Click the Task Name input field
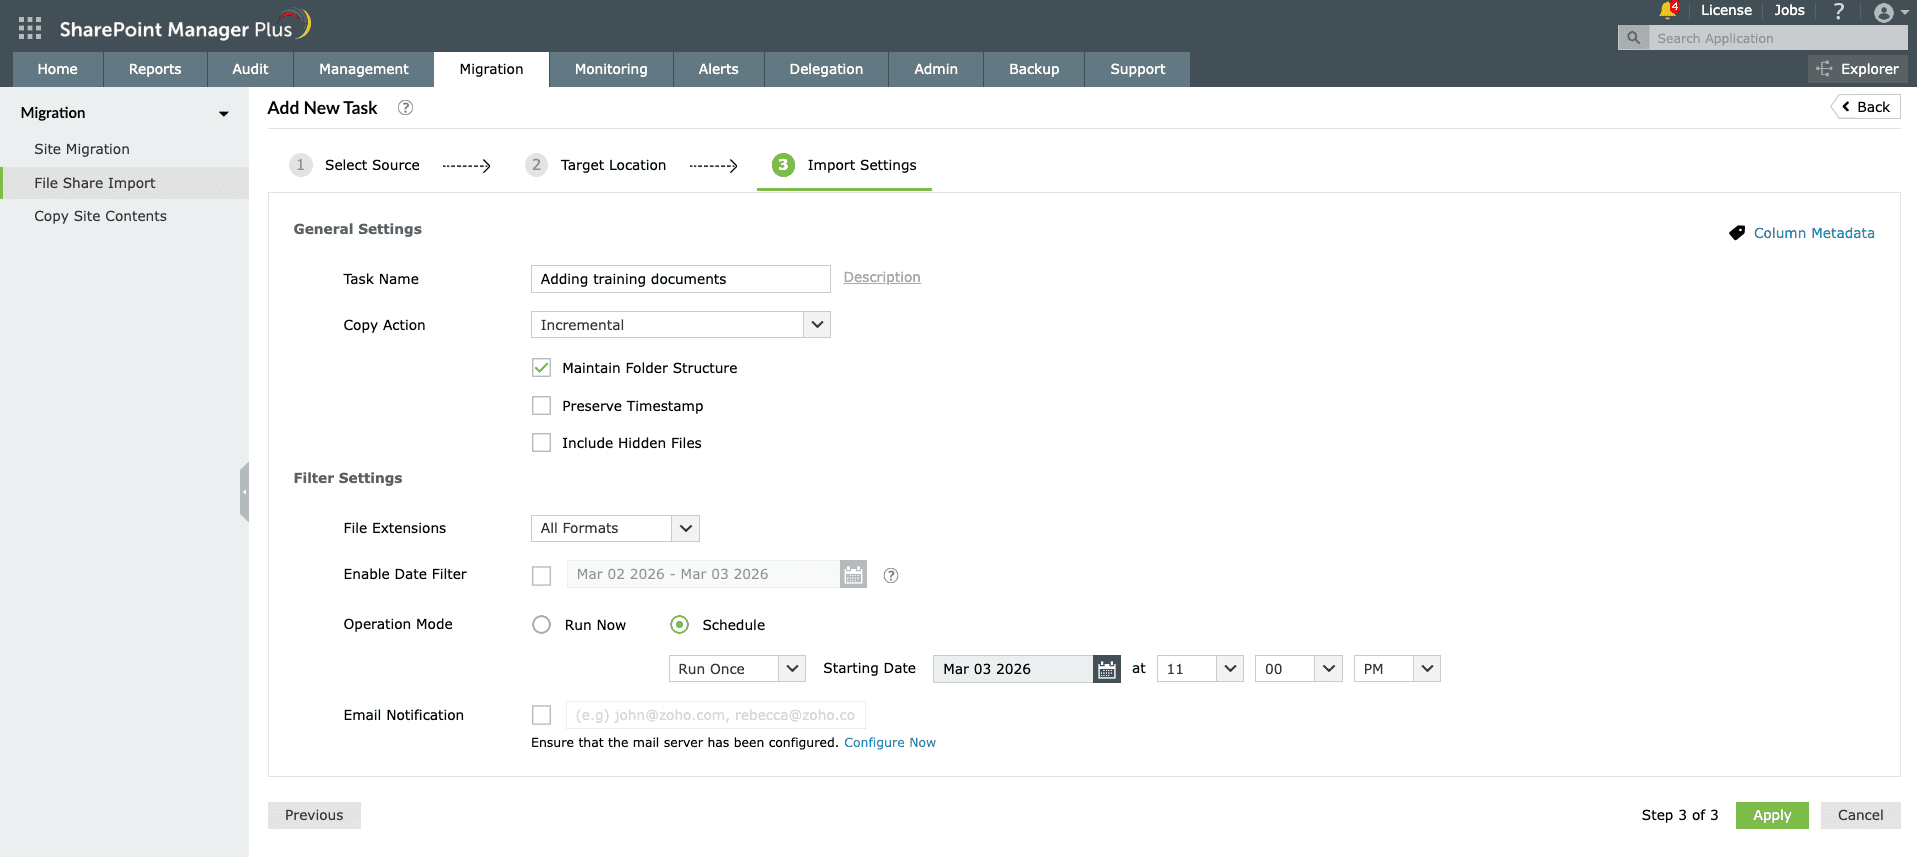The width and height of the screenshot is (1917, 857). (680, 279)
